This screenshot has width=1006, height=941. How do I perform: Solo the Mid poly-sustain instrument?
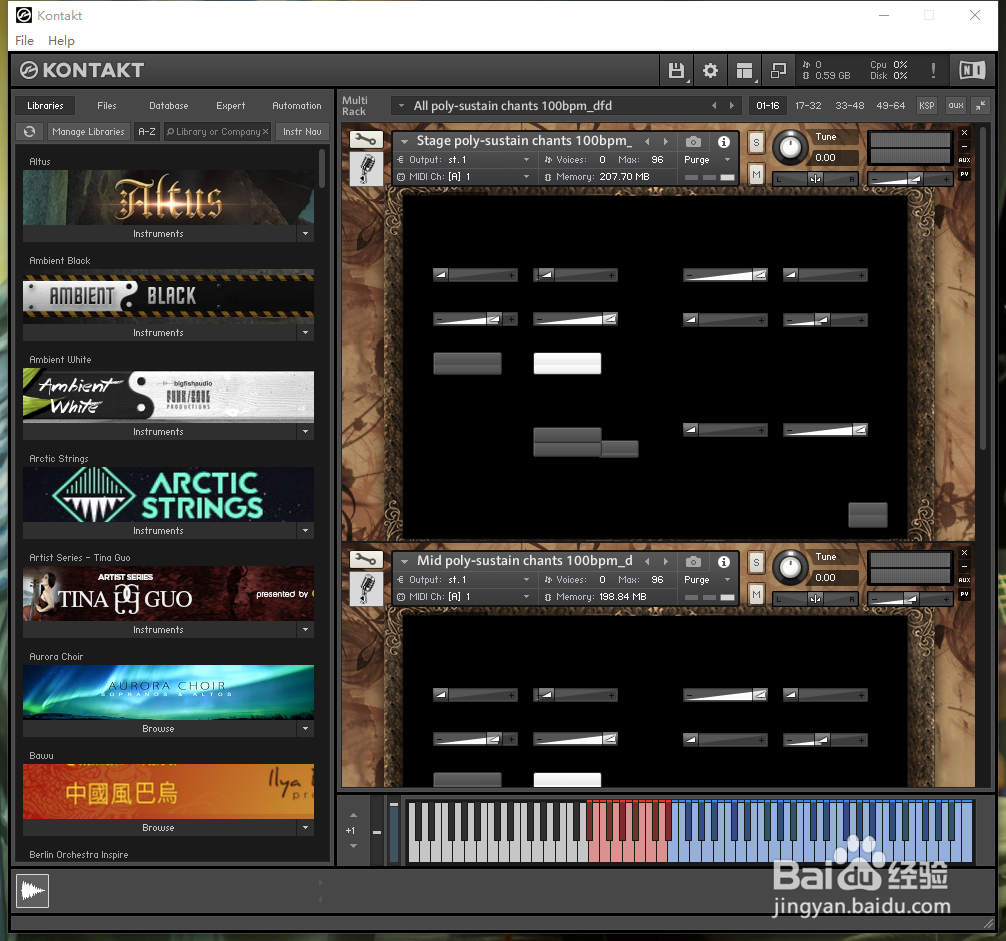[756, 563]
